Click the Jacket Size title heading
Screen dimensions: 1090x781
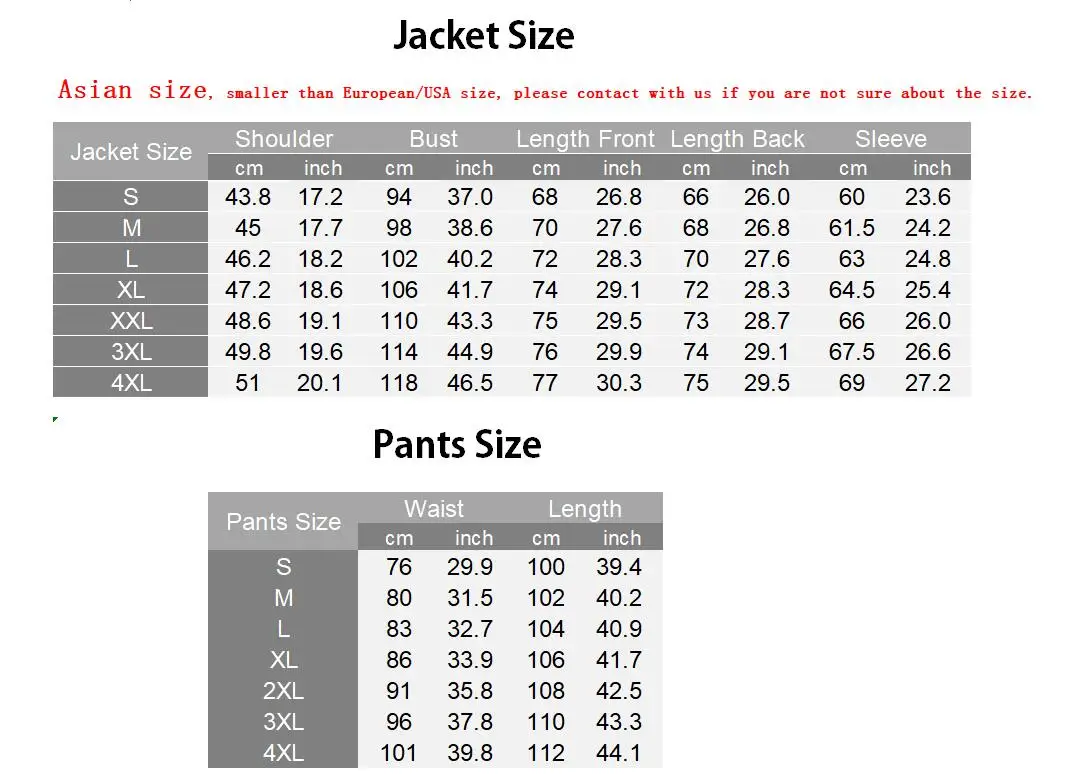(484, 35)
